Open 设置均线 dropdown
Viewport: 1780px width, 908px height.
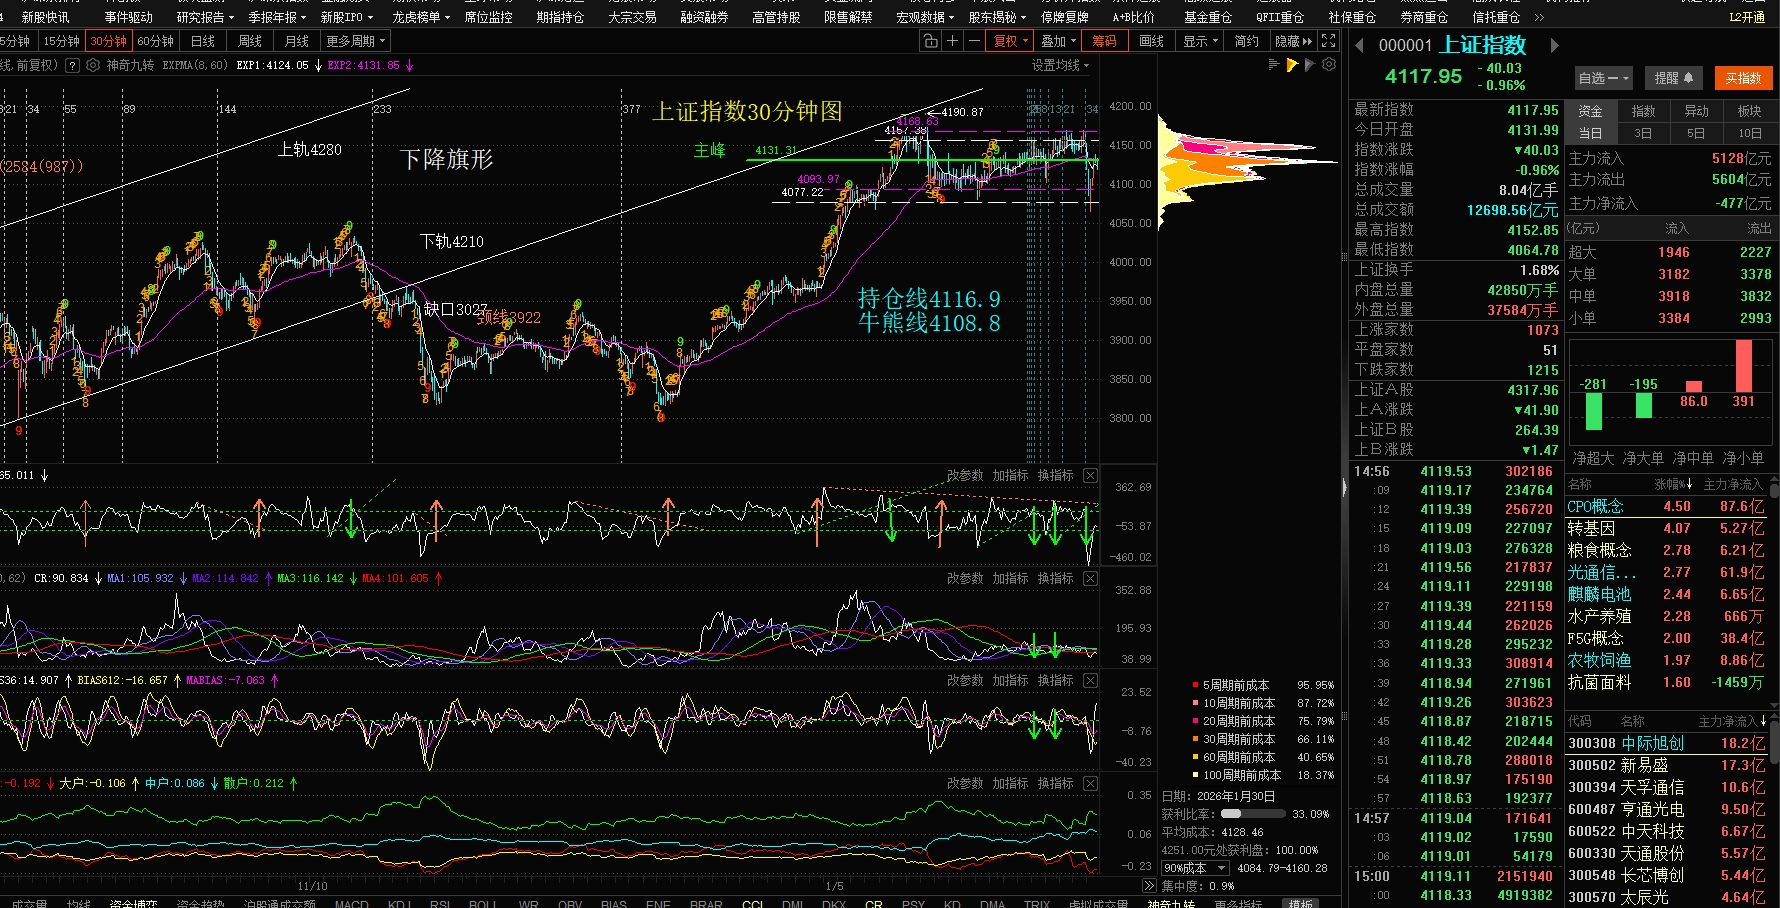click(x=1060, y=65)
